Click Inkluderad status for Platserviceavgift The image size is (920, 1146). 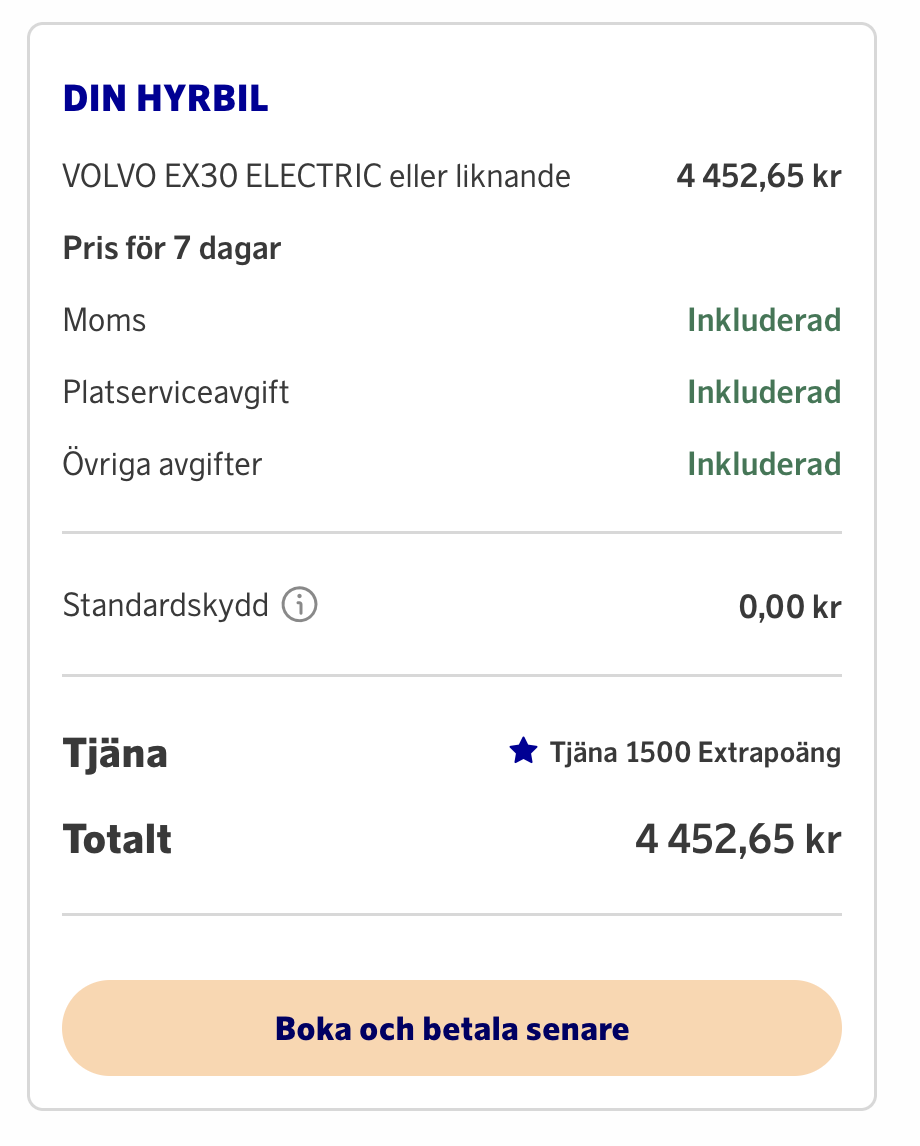click(x=764, y=392)
